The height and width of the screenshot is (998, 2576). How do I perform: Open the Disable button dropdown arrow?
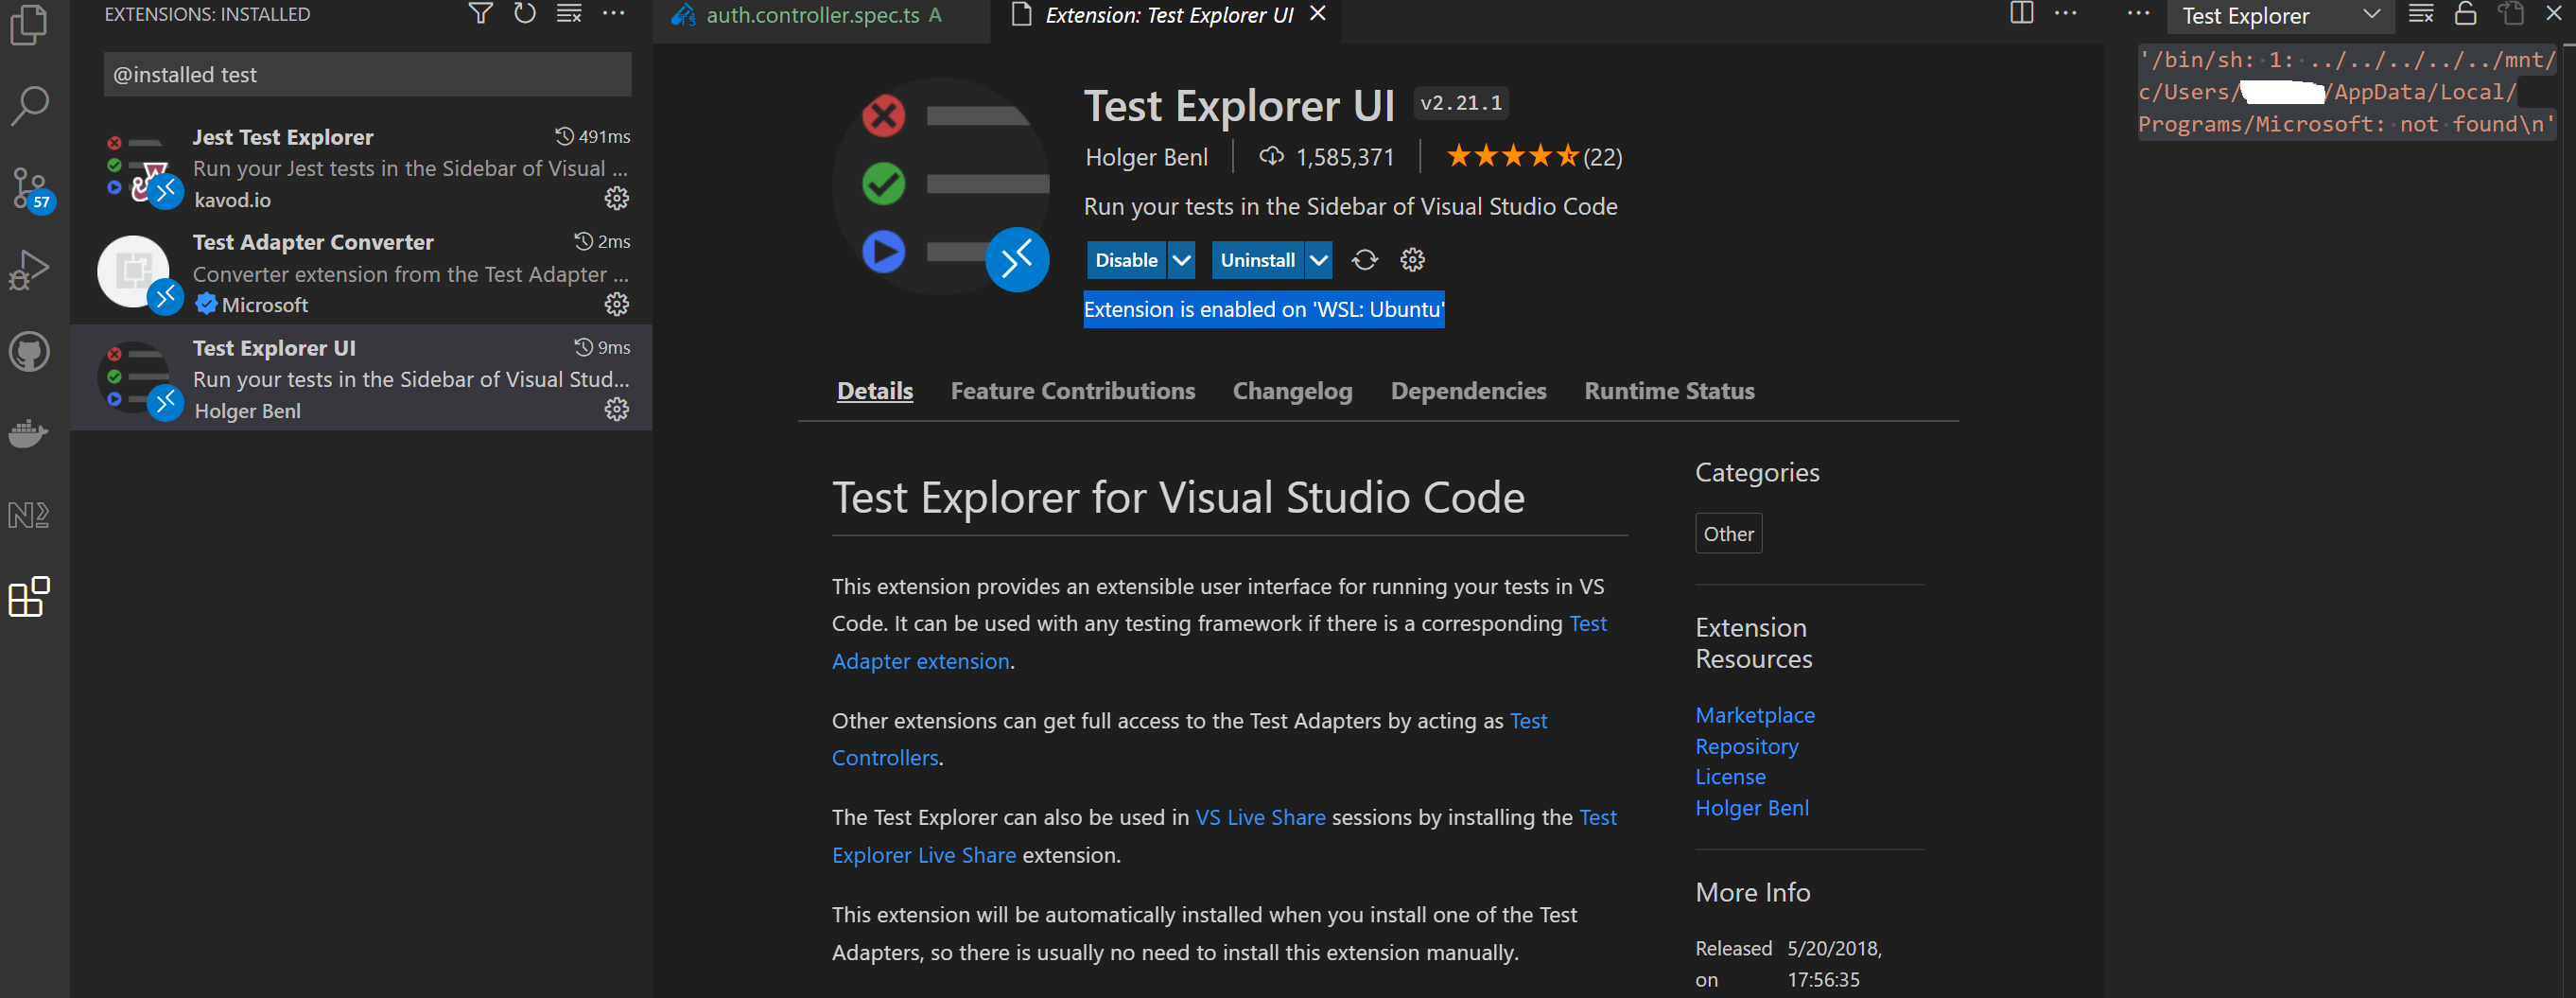(1183, 259)
